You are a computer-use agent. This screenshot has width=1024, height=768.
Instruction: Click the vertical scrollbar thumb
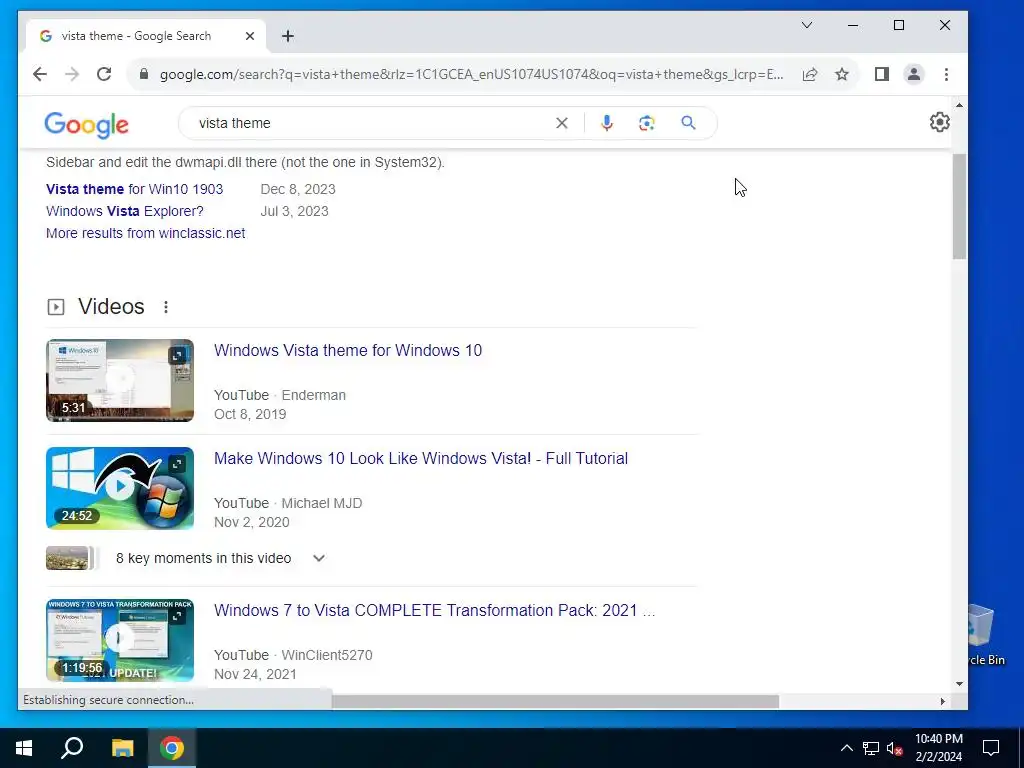(959, 207)
